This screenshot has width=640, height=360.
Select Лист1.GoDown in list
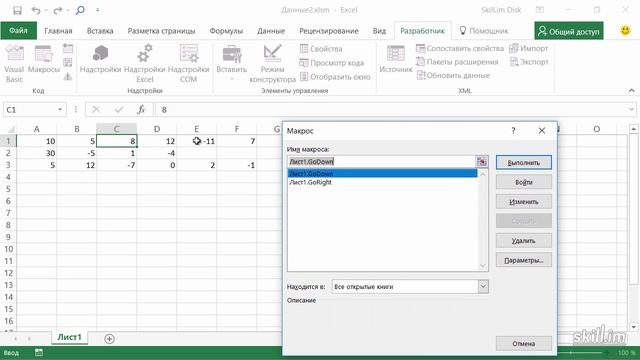(x=382, y=174)
